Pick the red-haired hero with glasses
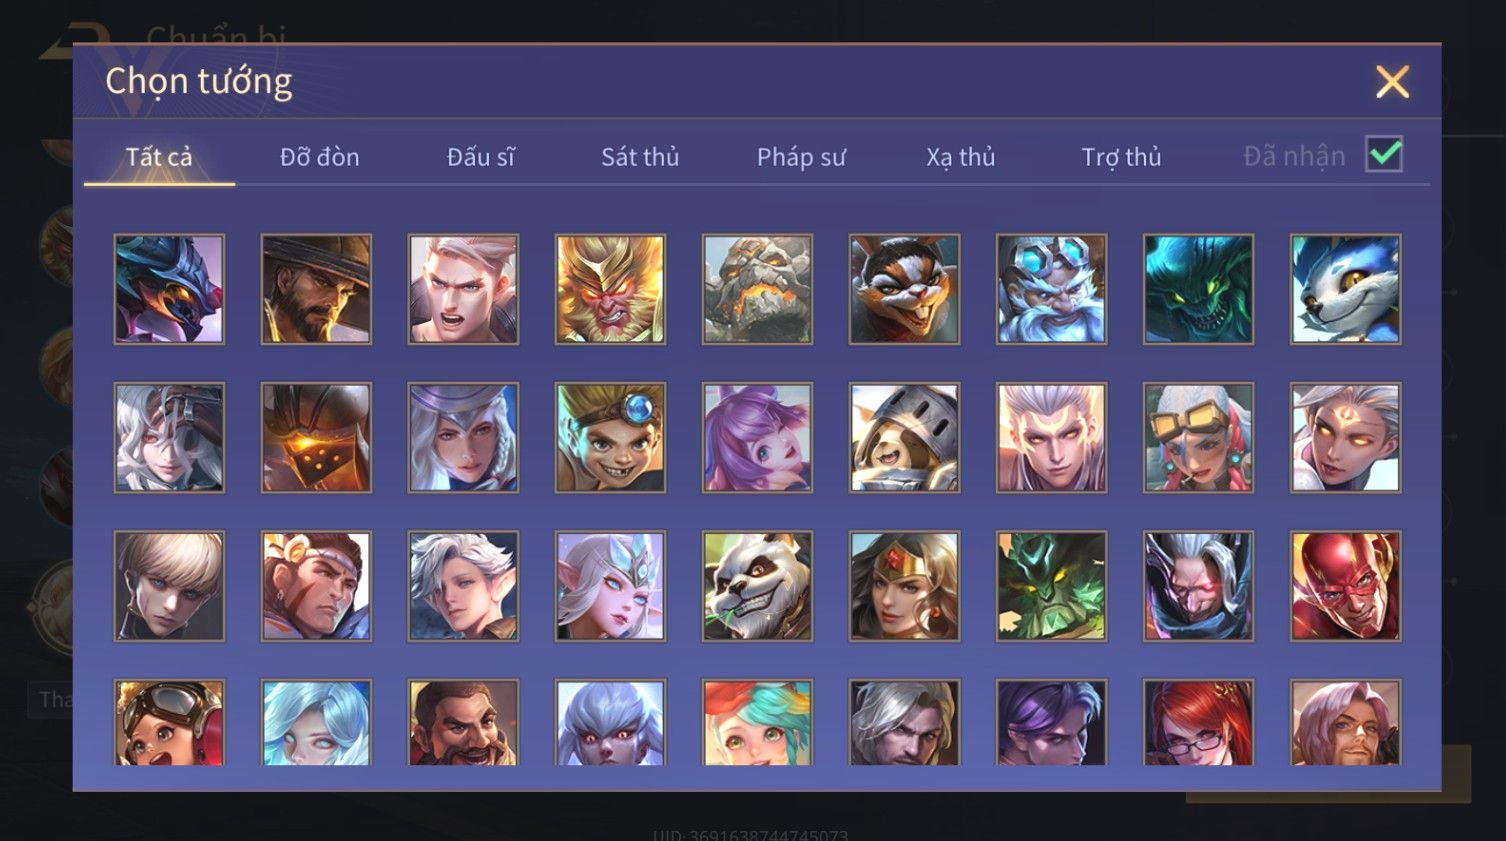Image resolution: width=1506 pixels, height=841 pixels. tap(1198, 723)
